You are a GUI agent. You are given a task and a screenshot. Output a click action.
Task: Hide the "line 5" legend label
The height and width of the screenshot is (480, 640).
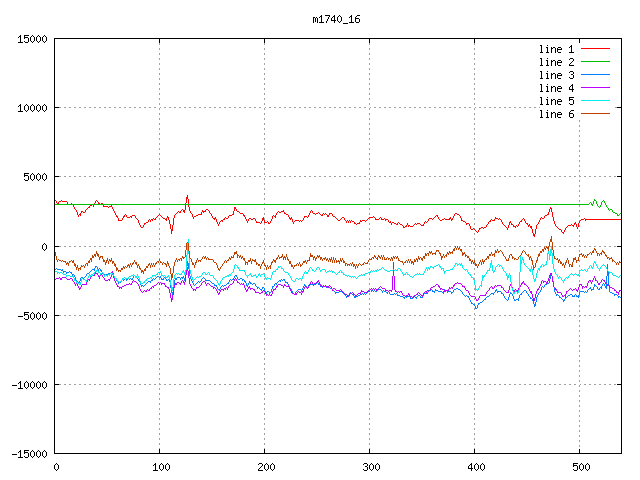(556, 101)
